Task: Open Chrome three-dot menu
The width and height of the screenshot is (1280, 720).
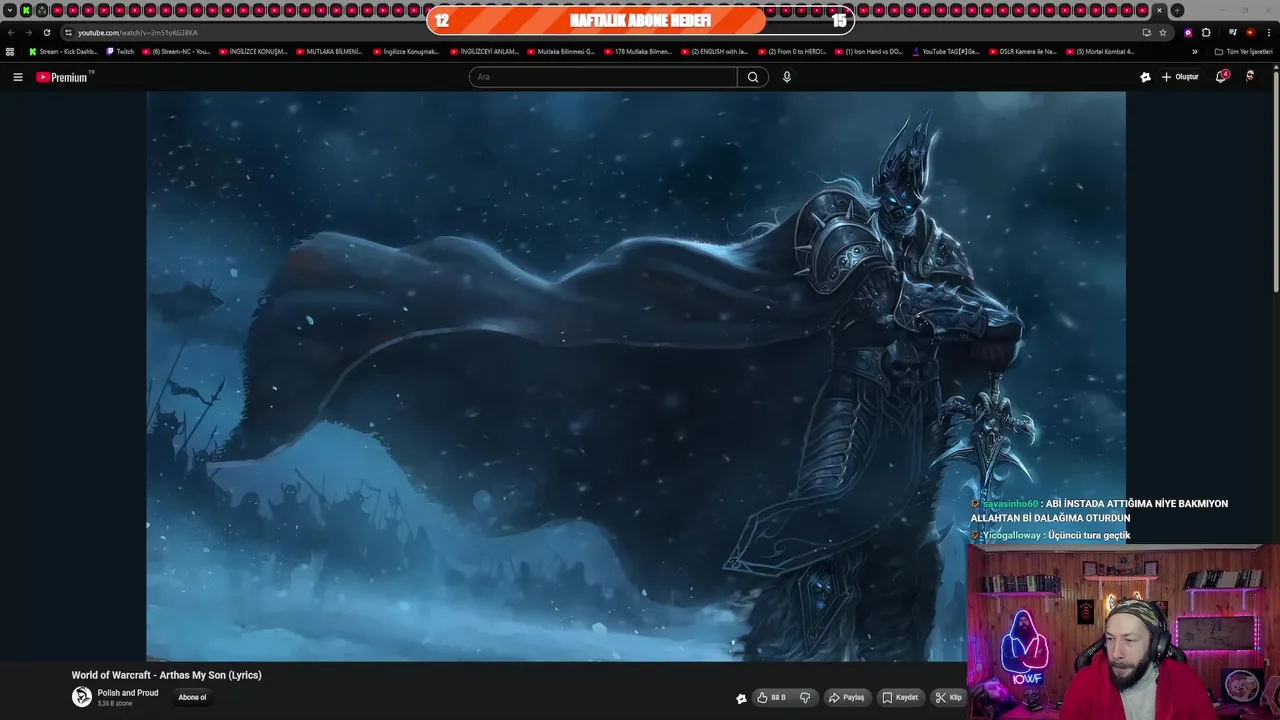Action: (x=1268, y=32)
